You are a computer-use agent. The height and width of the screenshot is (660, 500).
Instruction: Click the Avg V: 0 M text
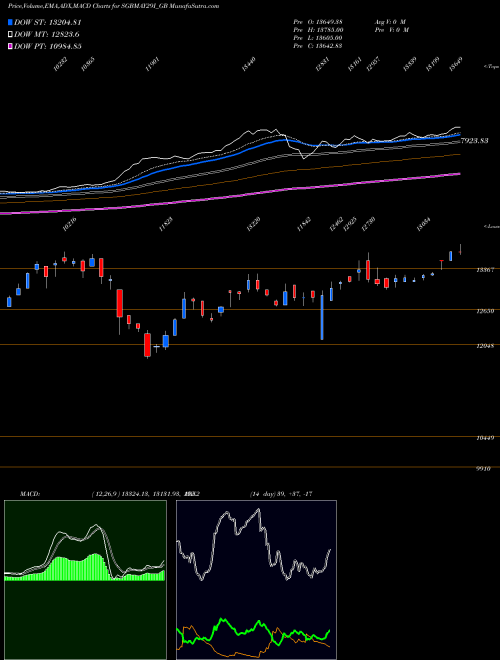click(390, 21)
